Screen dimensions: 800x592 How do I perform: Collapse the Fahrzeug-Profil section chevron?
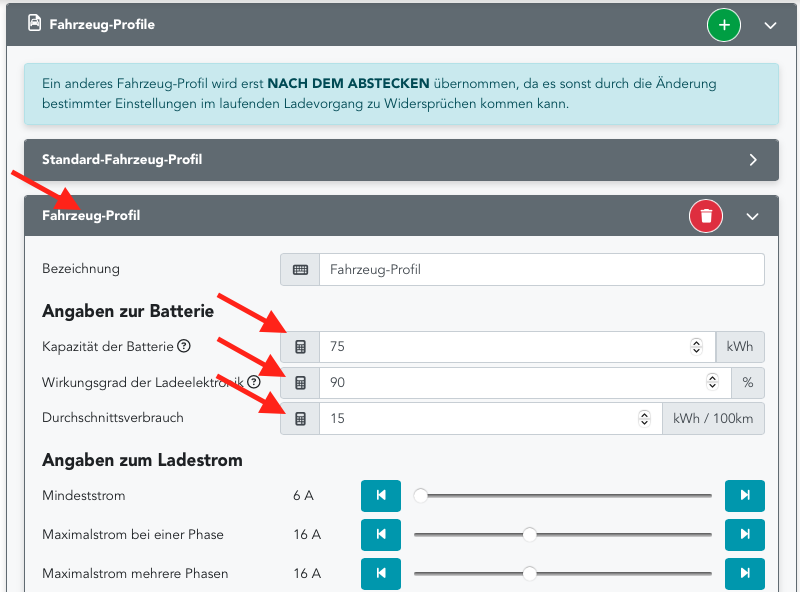pos(753,215)
